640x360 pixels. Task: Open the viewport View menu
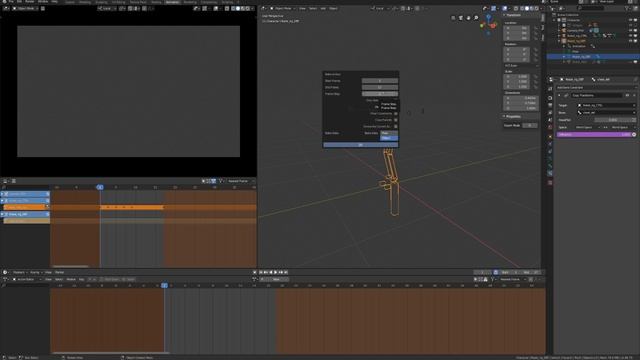click(302, 9)
